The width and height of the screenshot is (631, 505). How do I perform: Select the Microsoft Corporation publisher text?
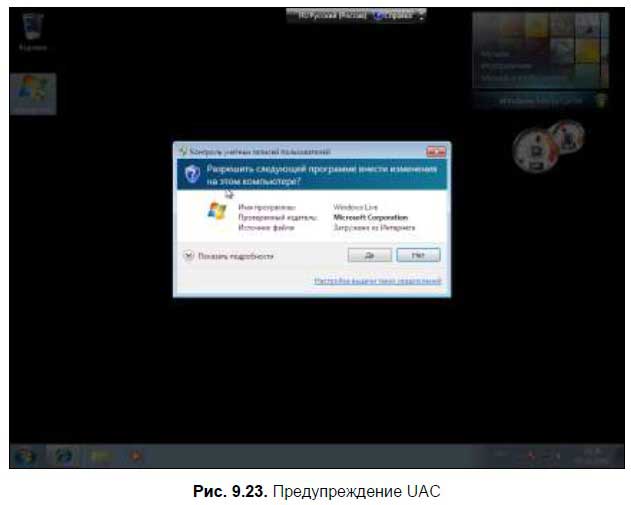371,217
